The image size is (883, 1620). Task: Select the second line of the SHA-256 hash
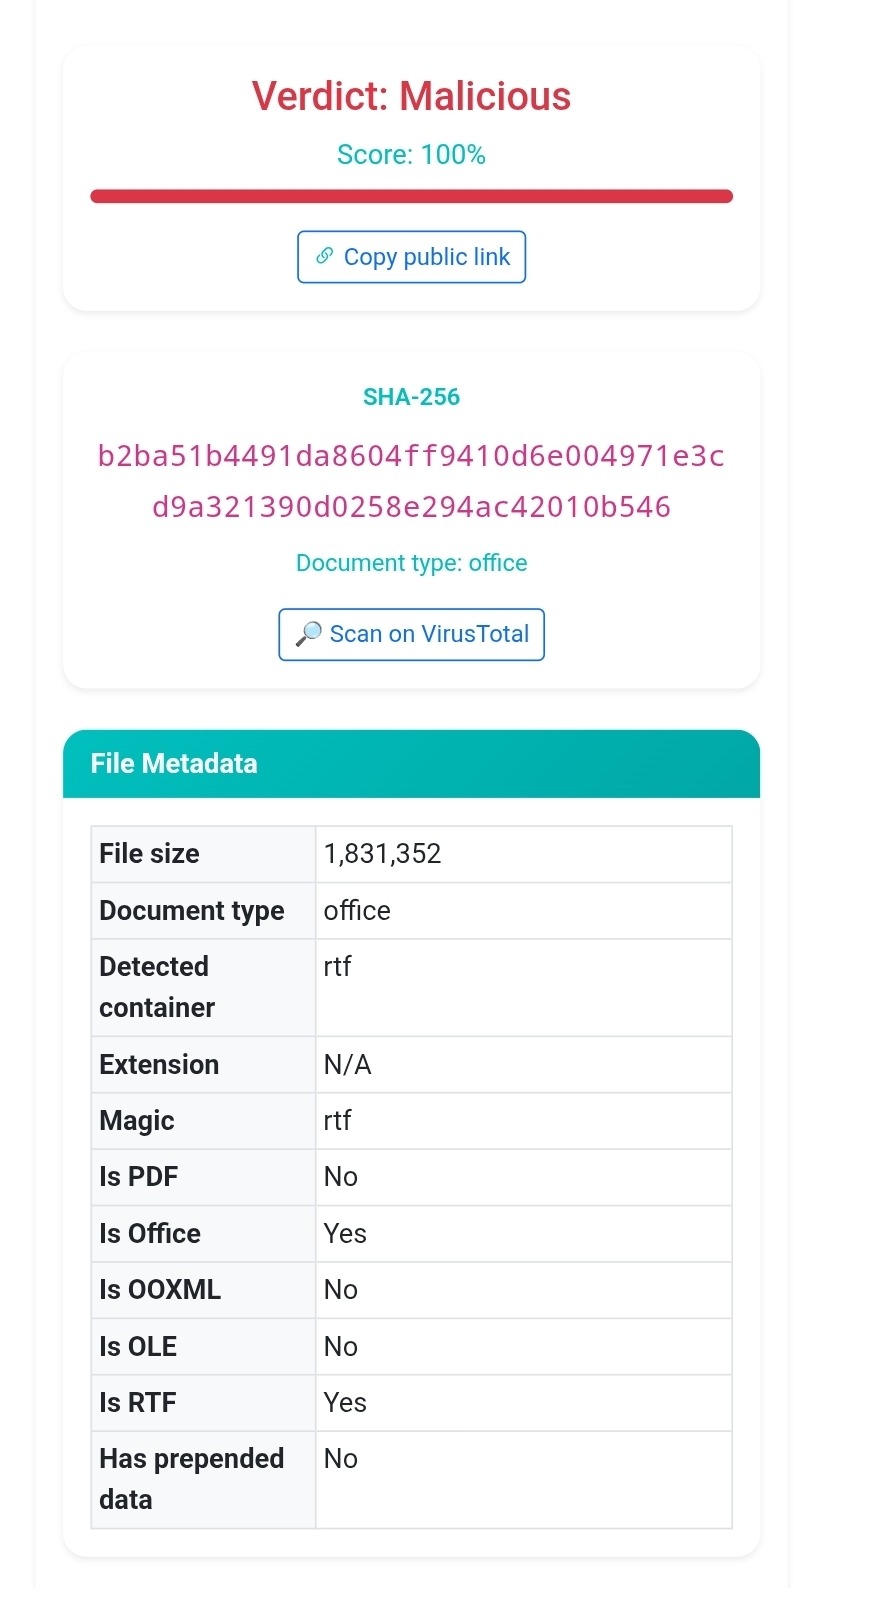tap(411, 507)
